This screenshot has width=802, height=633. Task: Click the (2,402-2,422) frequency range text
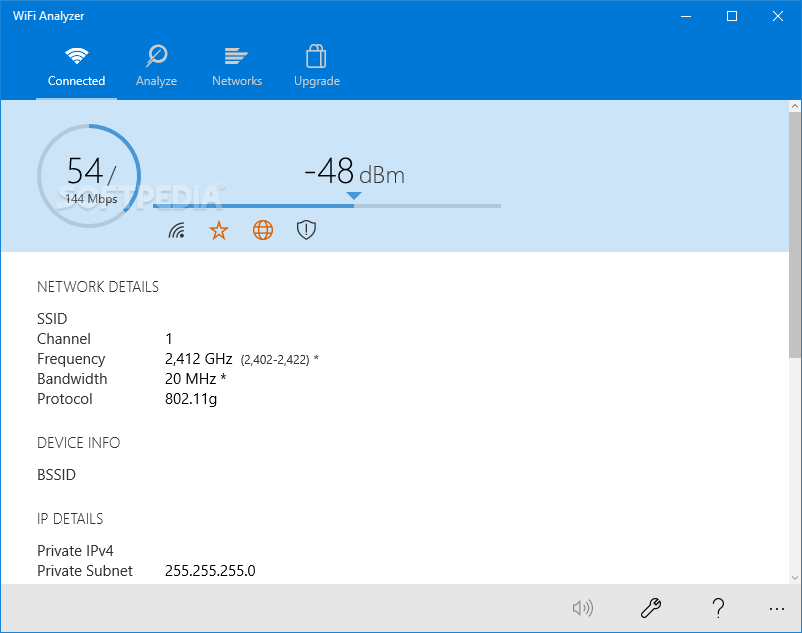coord(275,360)
